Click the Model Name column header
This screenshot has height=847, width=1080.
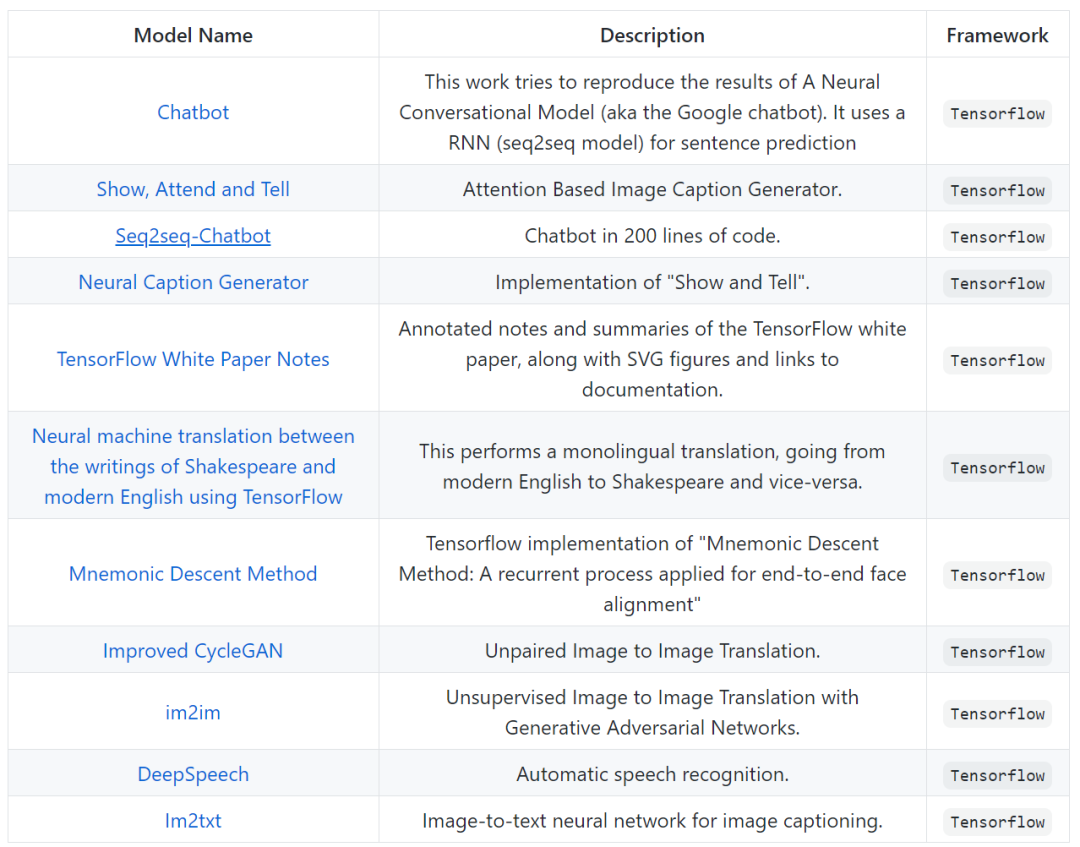193,36
